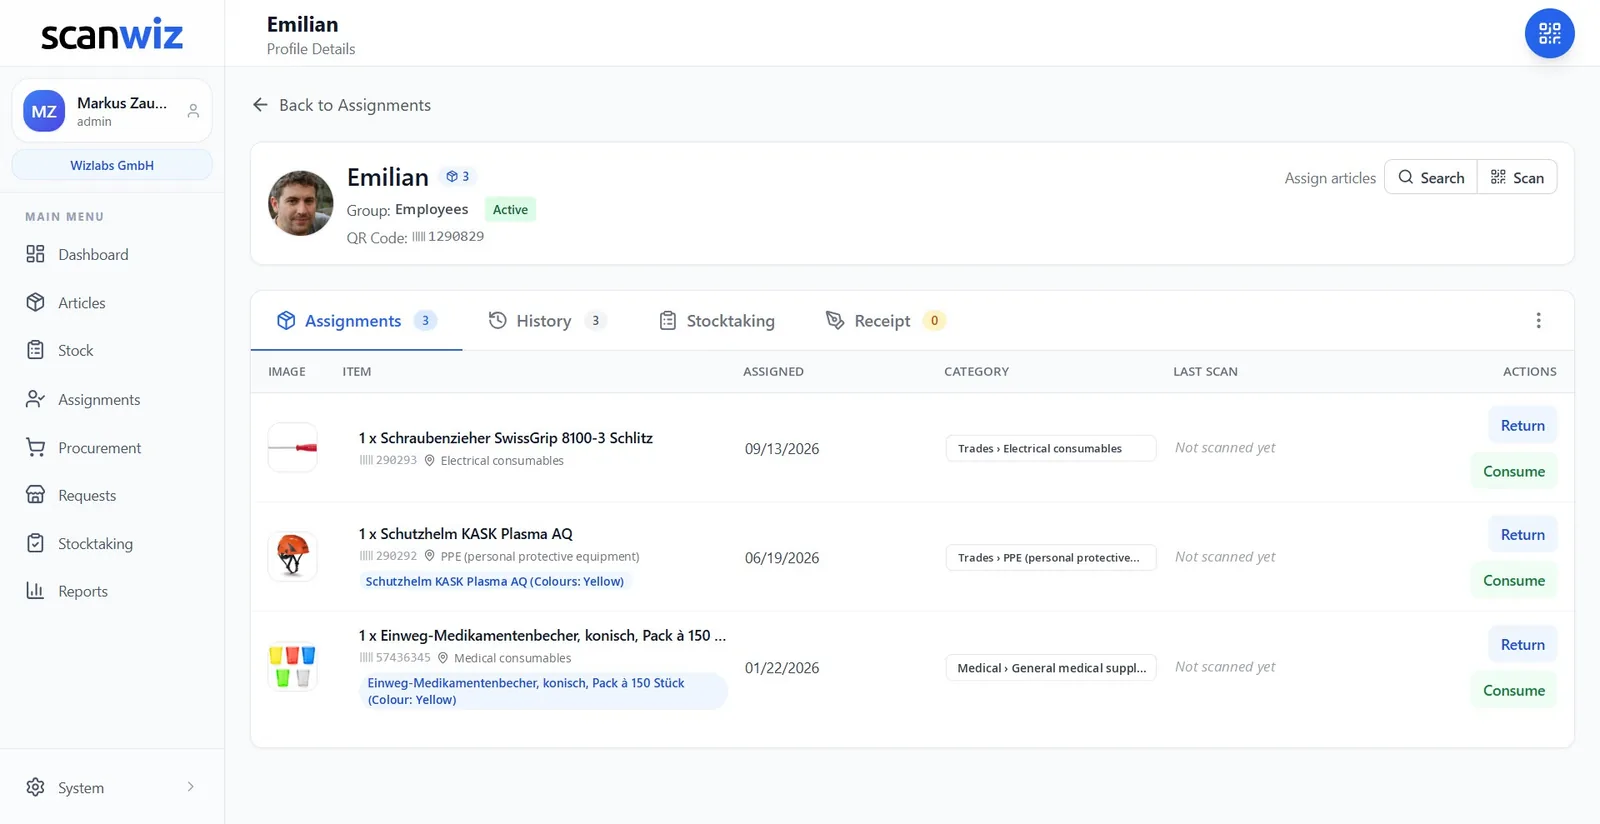
Task: Consume the Einweg-Medikamentenbecher item
Action: coord(1513,690)
